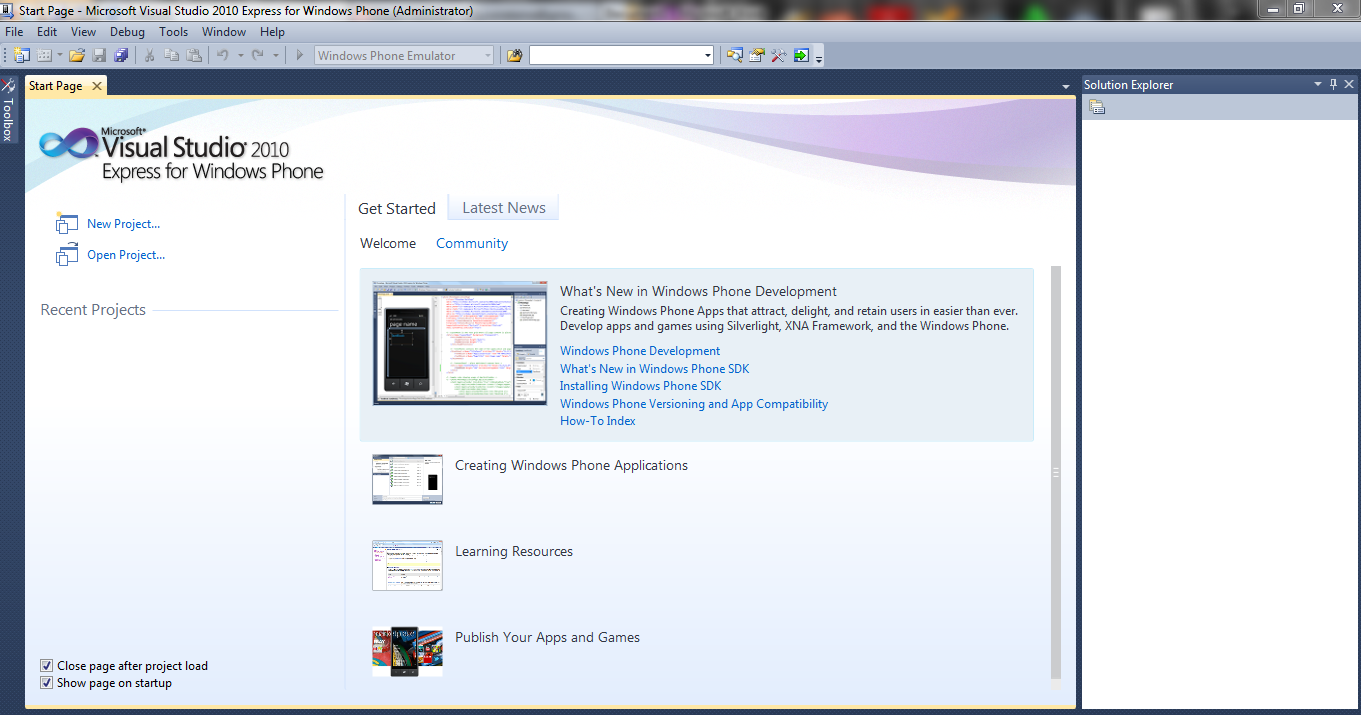
Task: Click the Start Debugging play icon
Action: point(299,56)
